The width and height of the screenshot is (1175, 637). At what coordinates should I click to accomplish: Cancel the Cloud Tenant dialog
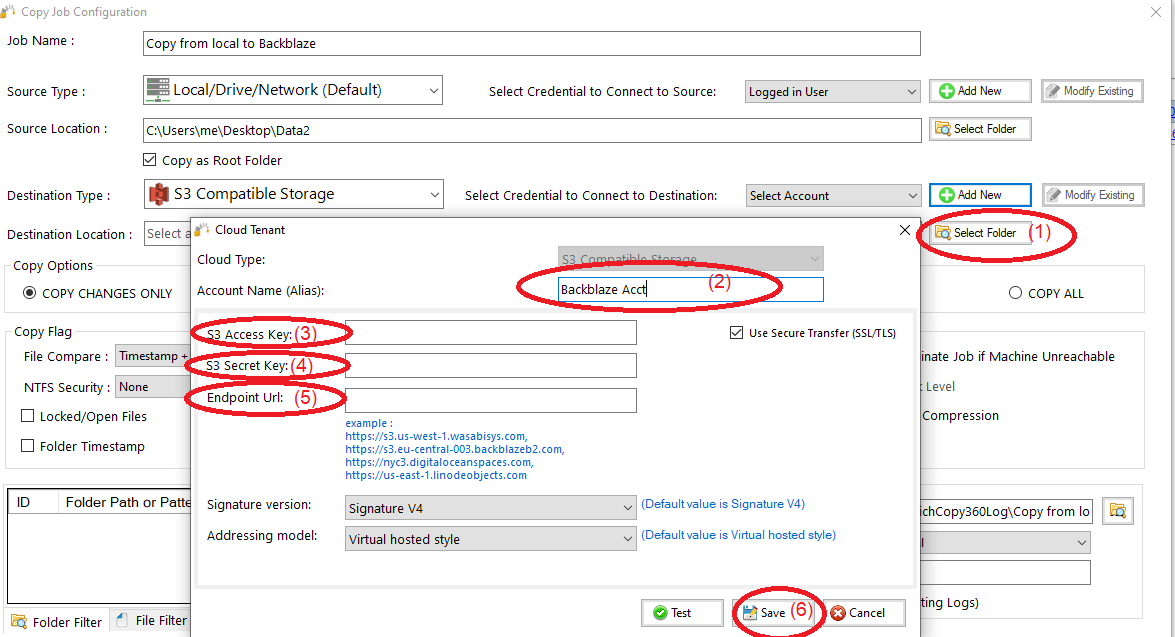pyautogui.click(x=864, y=613)
